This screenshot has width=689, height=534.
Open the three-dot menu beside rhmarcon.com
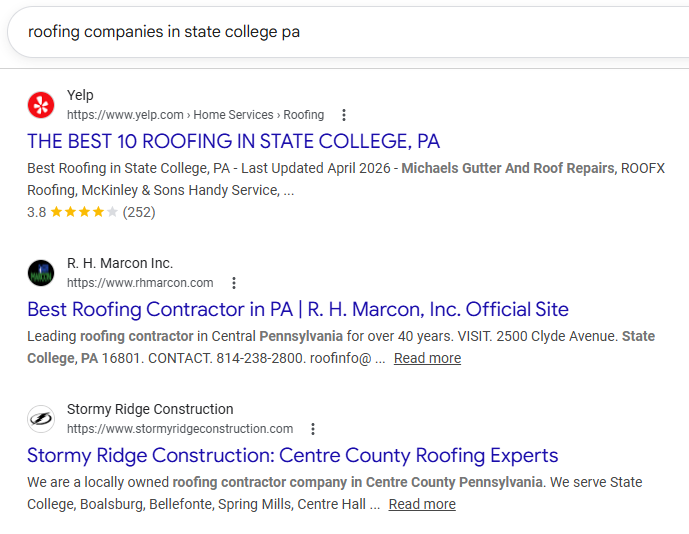pos(233,283)
